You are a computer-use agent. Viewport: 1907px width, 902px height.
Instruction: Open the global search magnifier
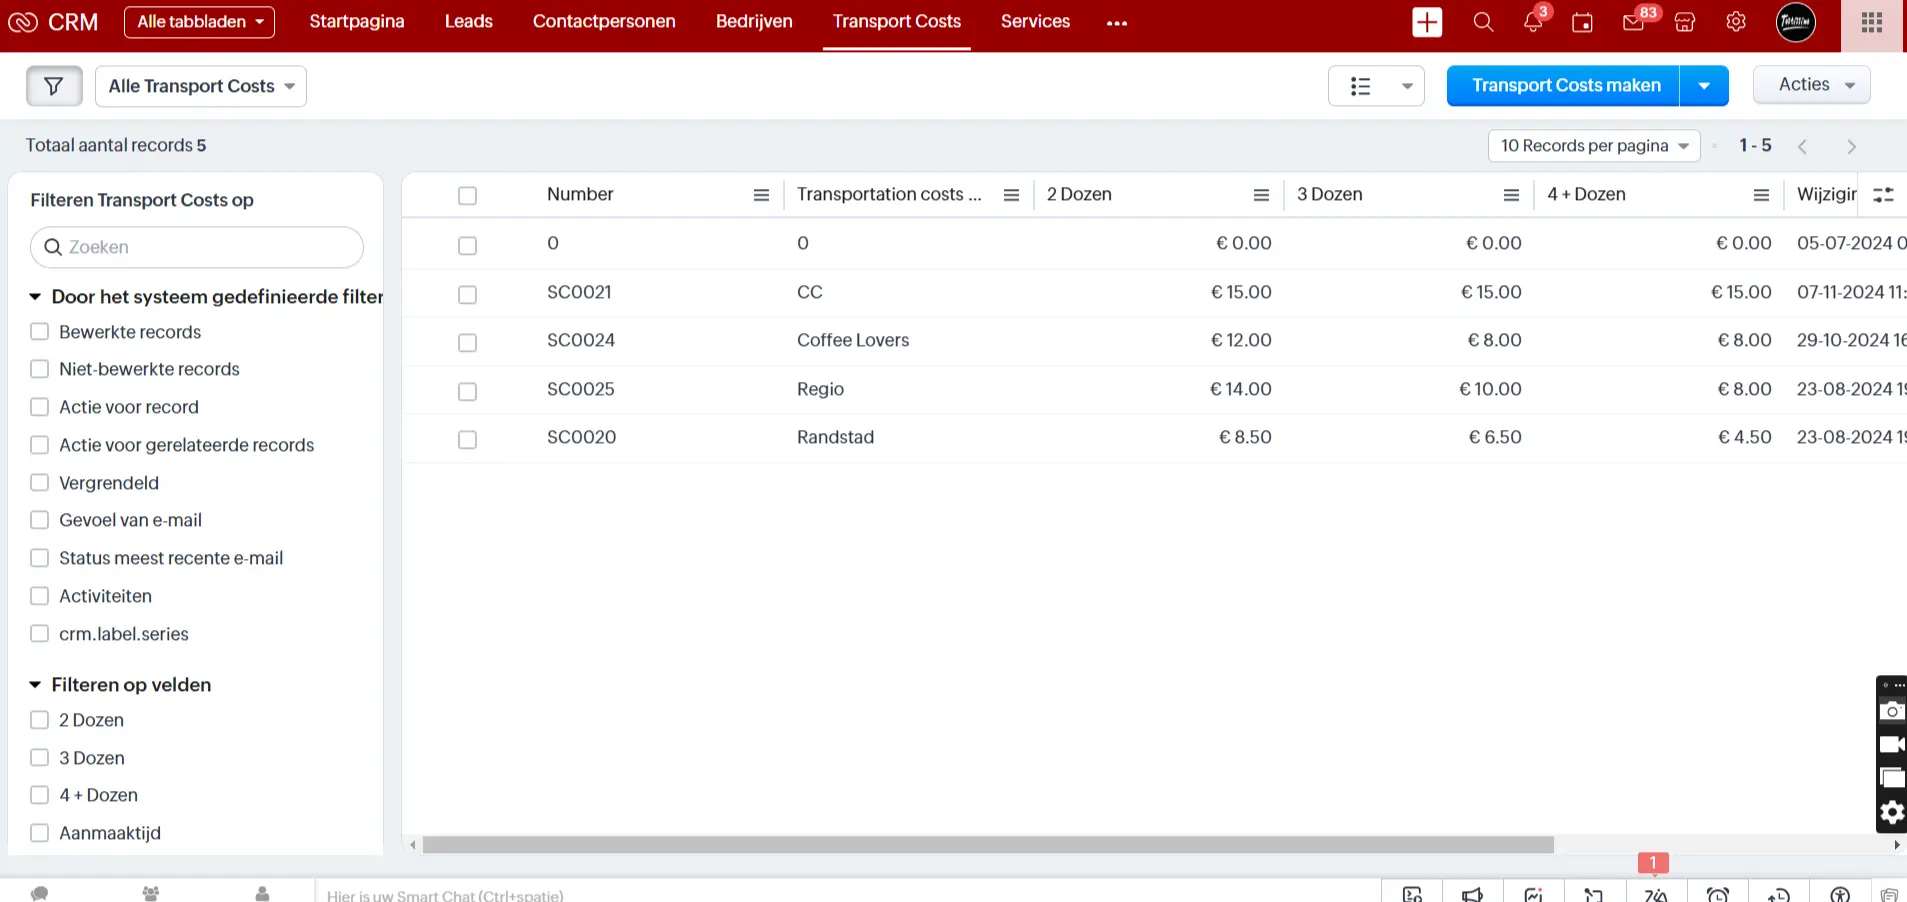pyautogui.click(x=1482, y=22)
